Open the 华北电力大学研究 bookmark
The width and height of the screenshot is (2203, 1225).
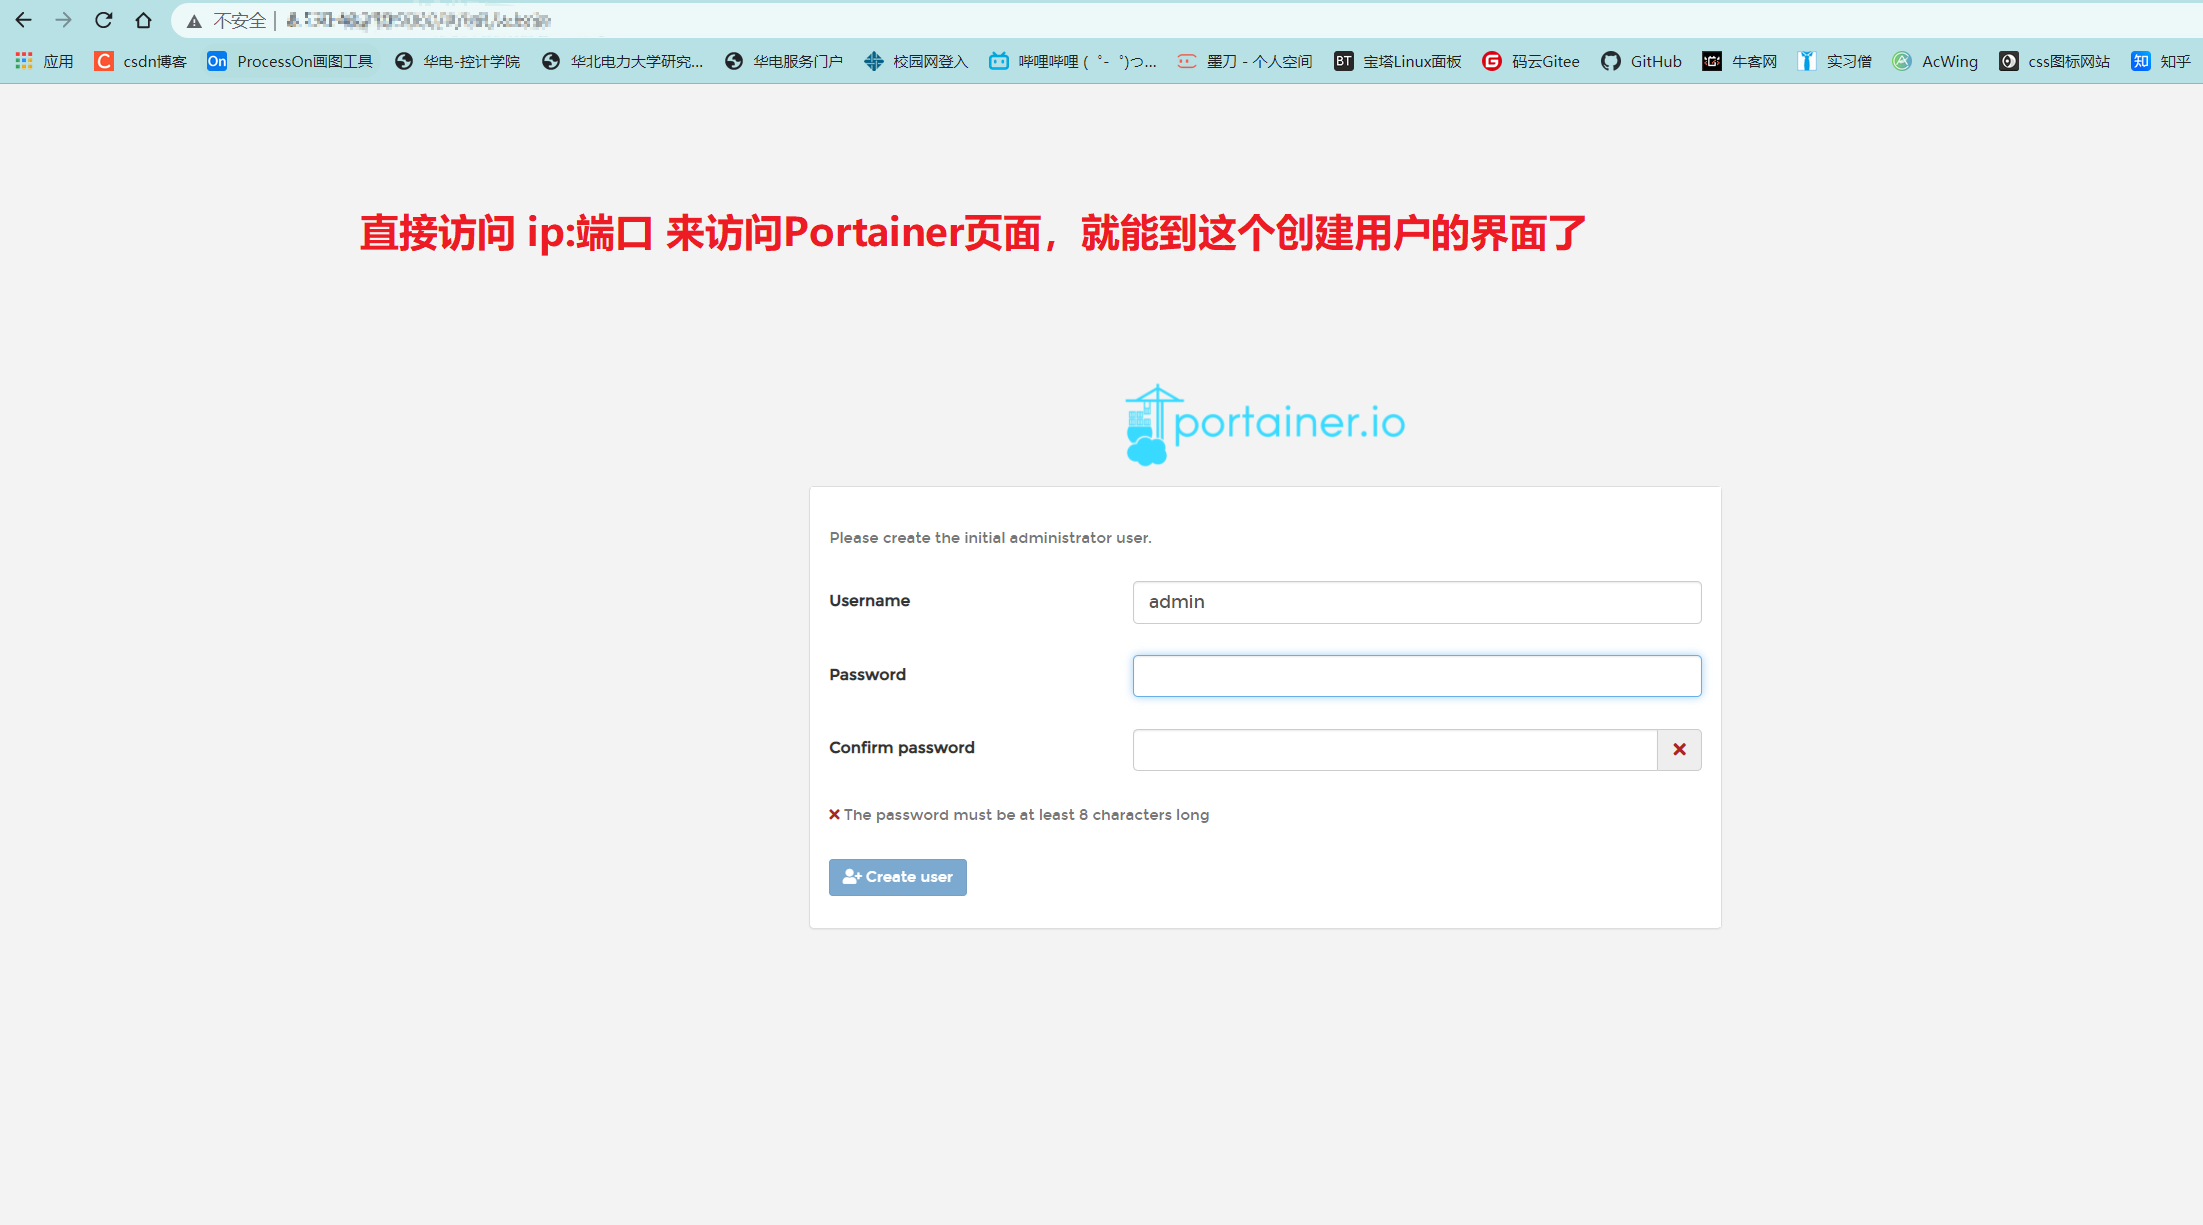click(622, 61)
